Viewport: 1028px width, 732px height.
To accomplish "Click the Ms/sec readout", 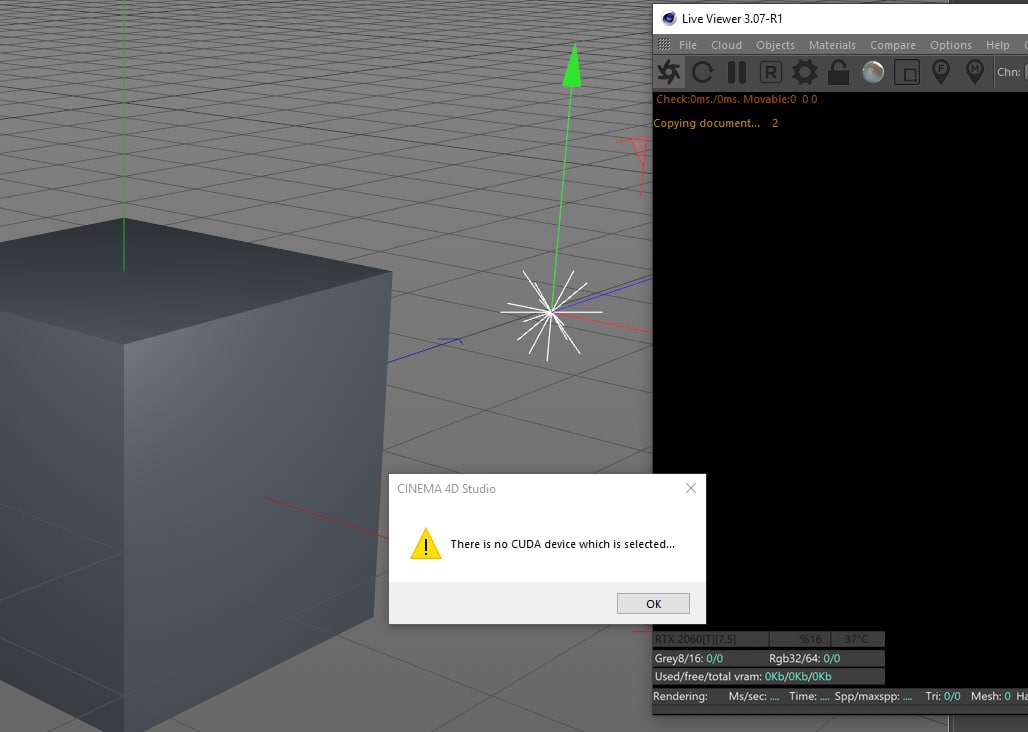I will pos(754,696).
